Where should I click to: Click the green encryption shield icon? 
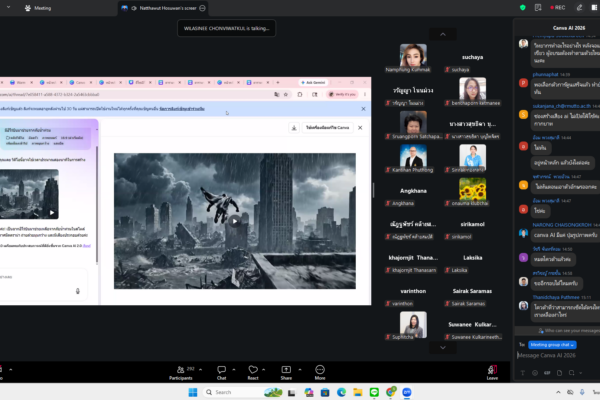point(522,8)
